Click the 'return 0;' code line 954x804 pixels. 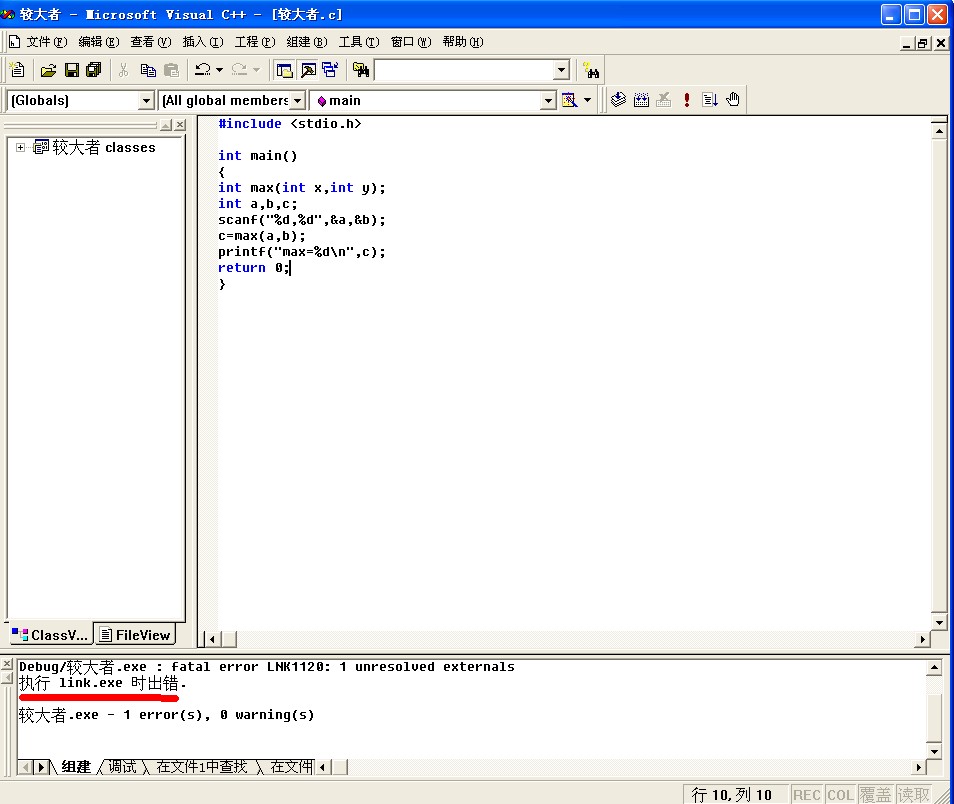click(x=254, y=268)
